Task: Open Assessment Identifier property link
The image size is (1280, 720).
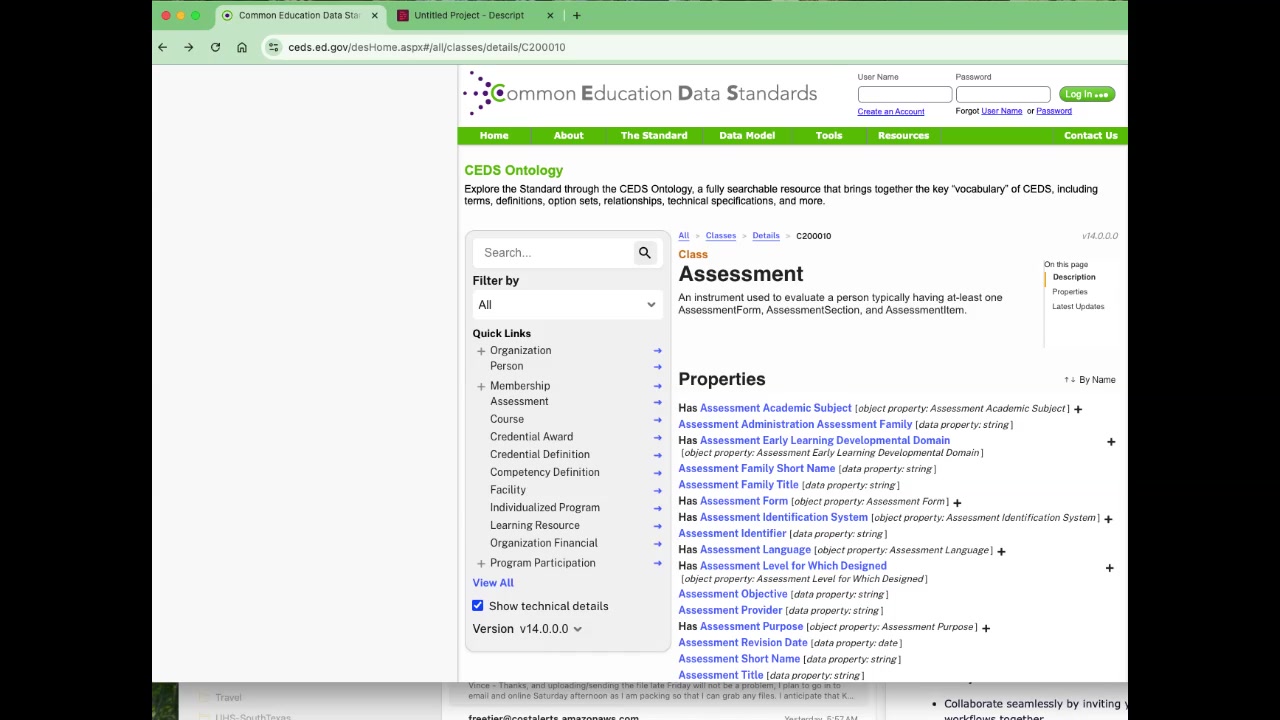Action: coord(732,534)
